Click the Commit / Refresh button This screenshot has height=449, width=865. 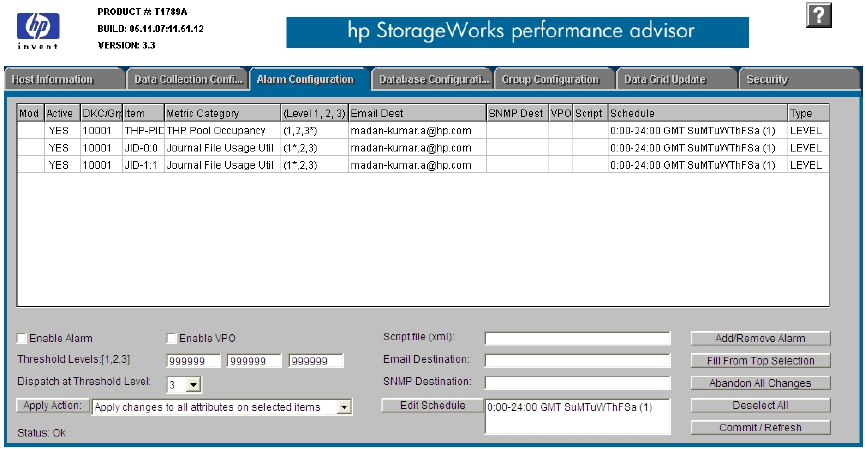click(x=760, y=427)
